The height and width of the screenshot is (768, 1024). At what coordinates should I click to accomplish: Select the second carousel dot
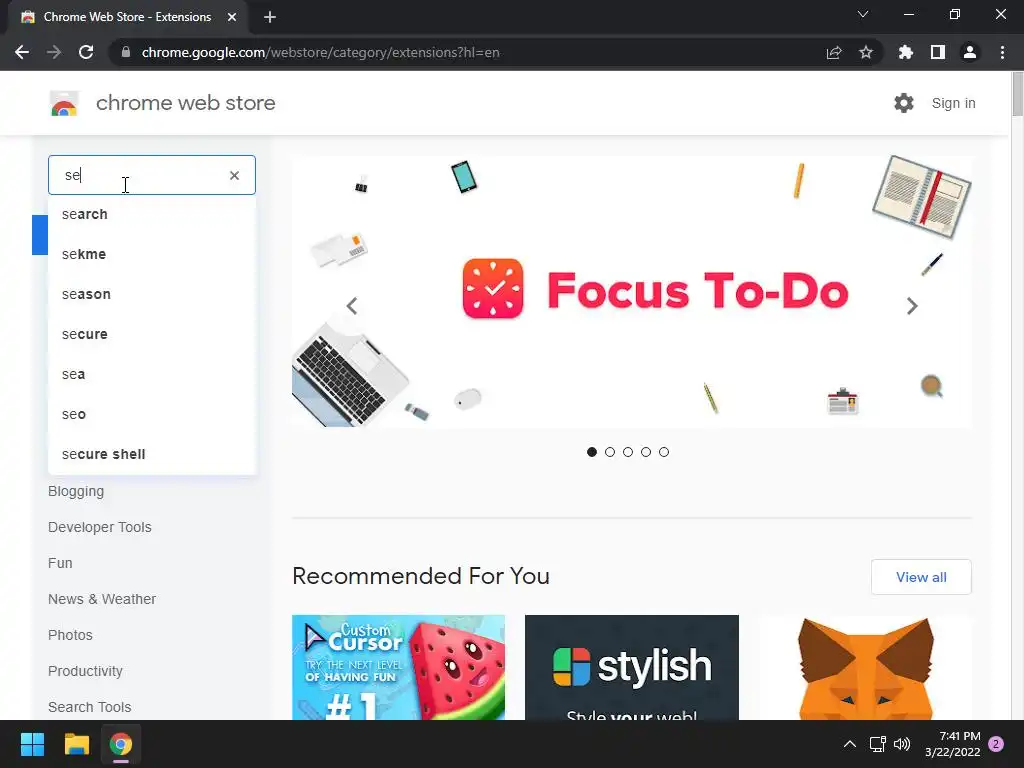pyautogui.click(x=610, y=452)
